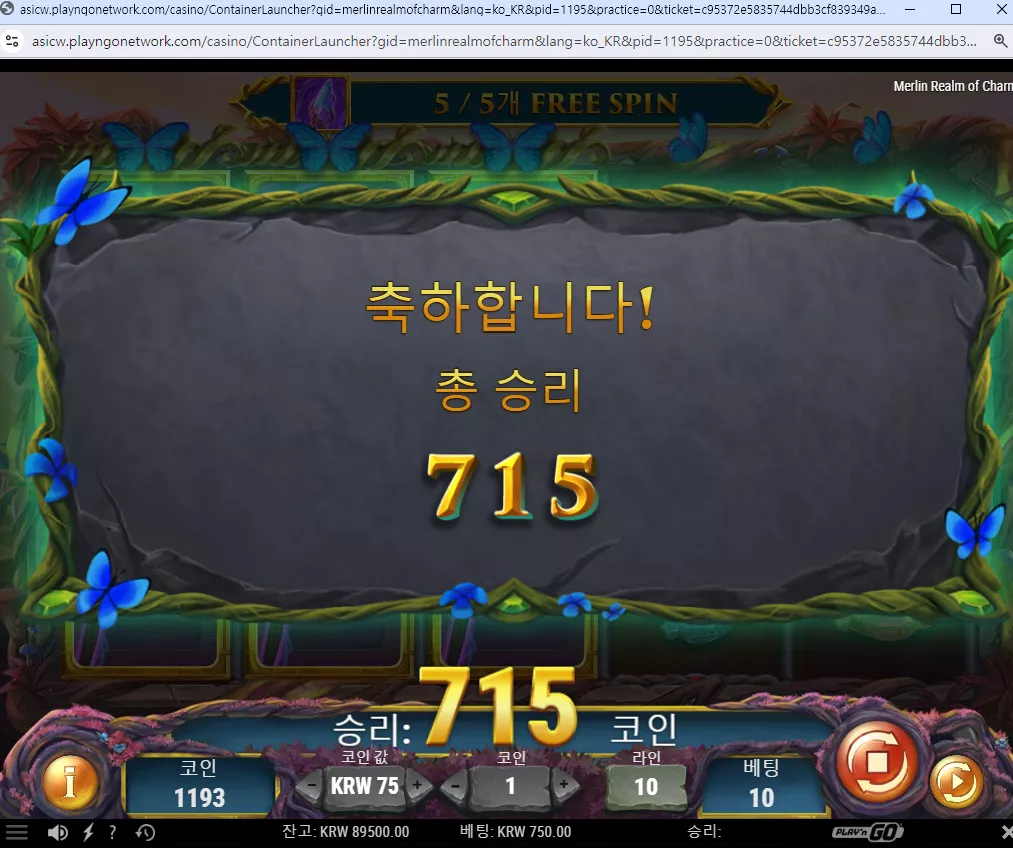Viewport: 1013px width, 848px height.
Task: Mute the game sound speaker icon
Action: [57, 832]
